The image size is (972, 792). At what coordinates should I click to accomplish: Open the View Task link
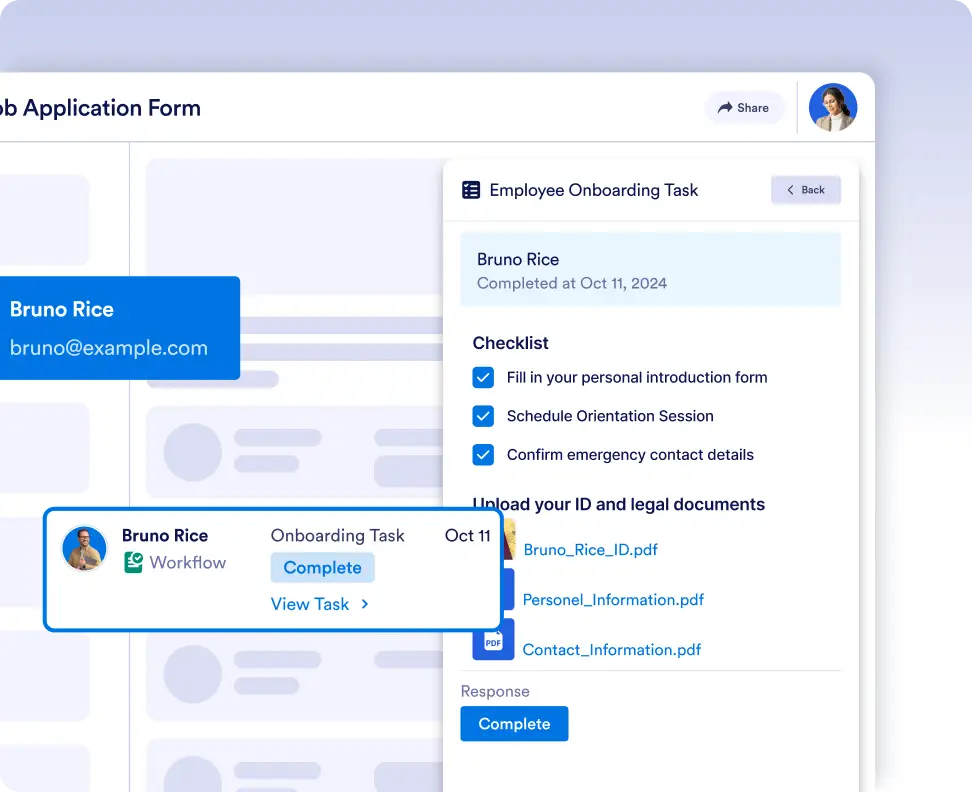pyautogui.click(x=310, y=604)
